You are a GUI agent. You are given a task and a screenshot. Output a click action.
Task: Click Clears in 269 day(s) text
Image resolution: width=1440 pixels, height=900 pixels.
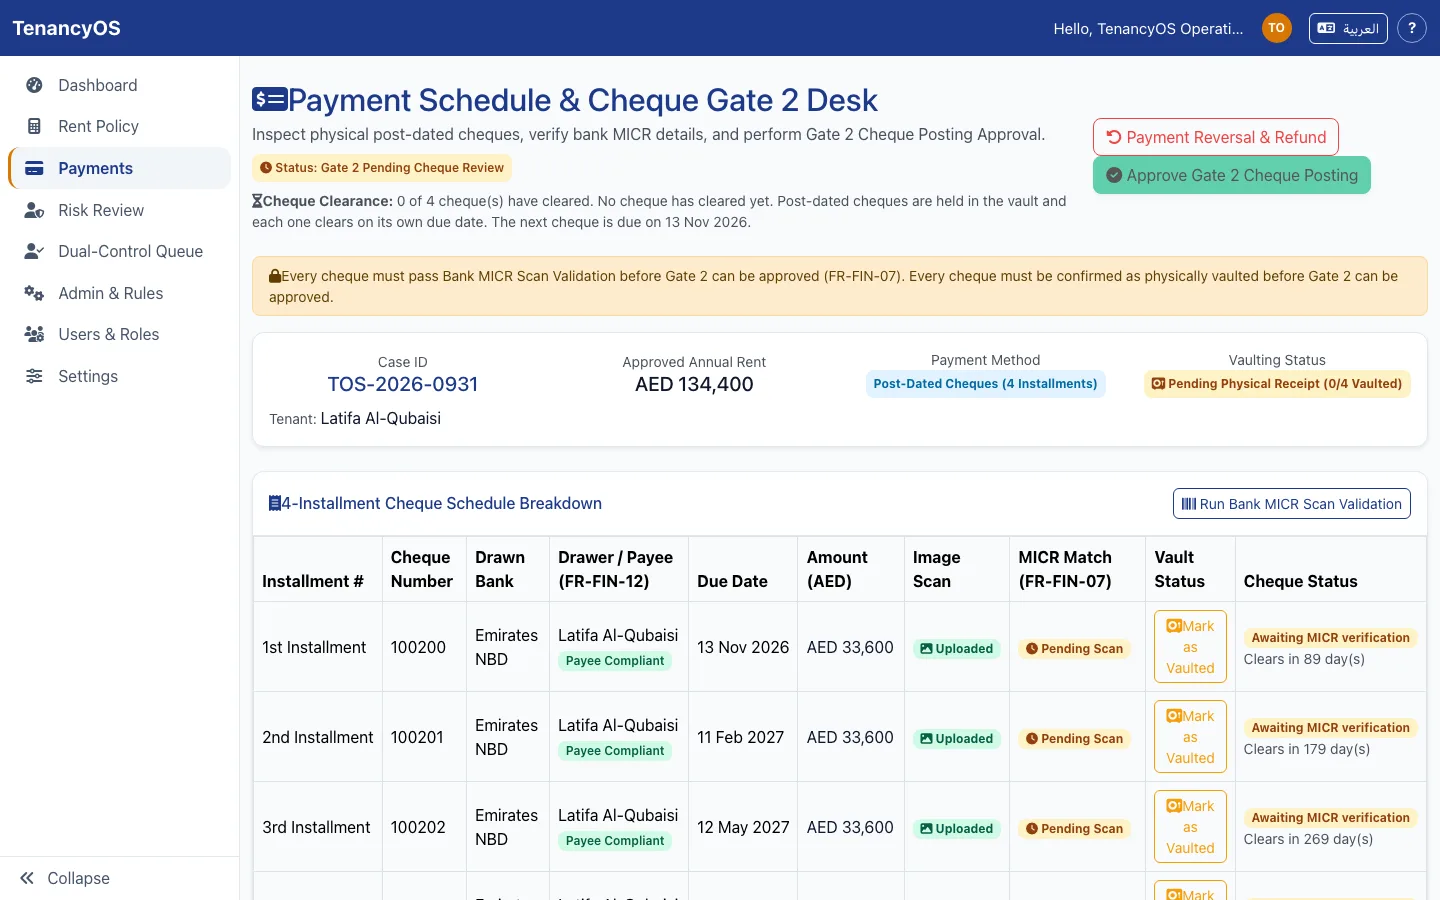(x=1308, y=839)
